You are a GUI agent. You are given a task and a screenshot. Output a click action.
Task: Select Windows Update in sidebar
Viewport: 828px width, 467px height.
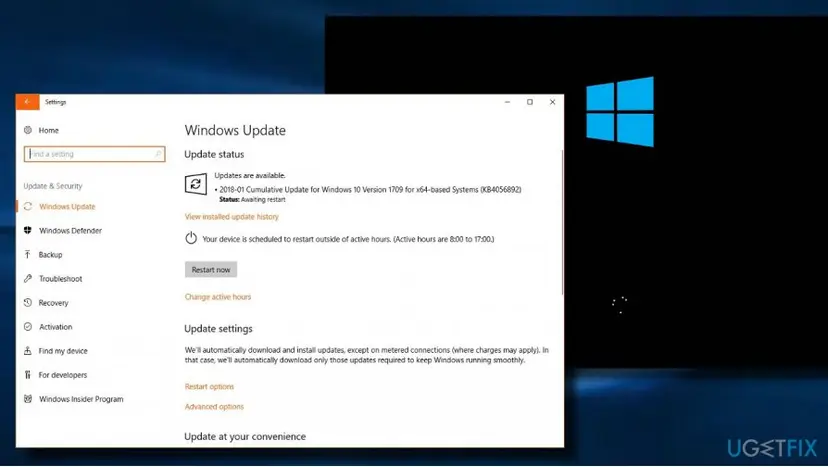click(x=67, y=207)
